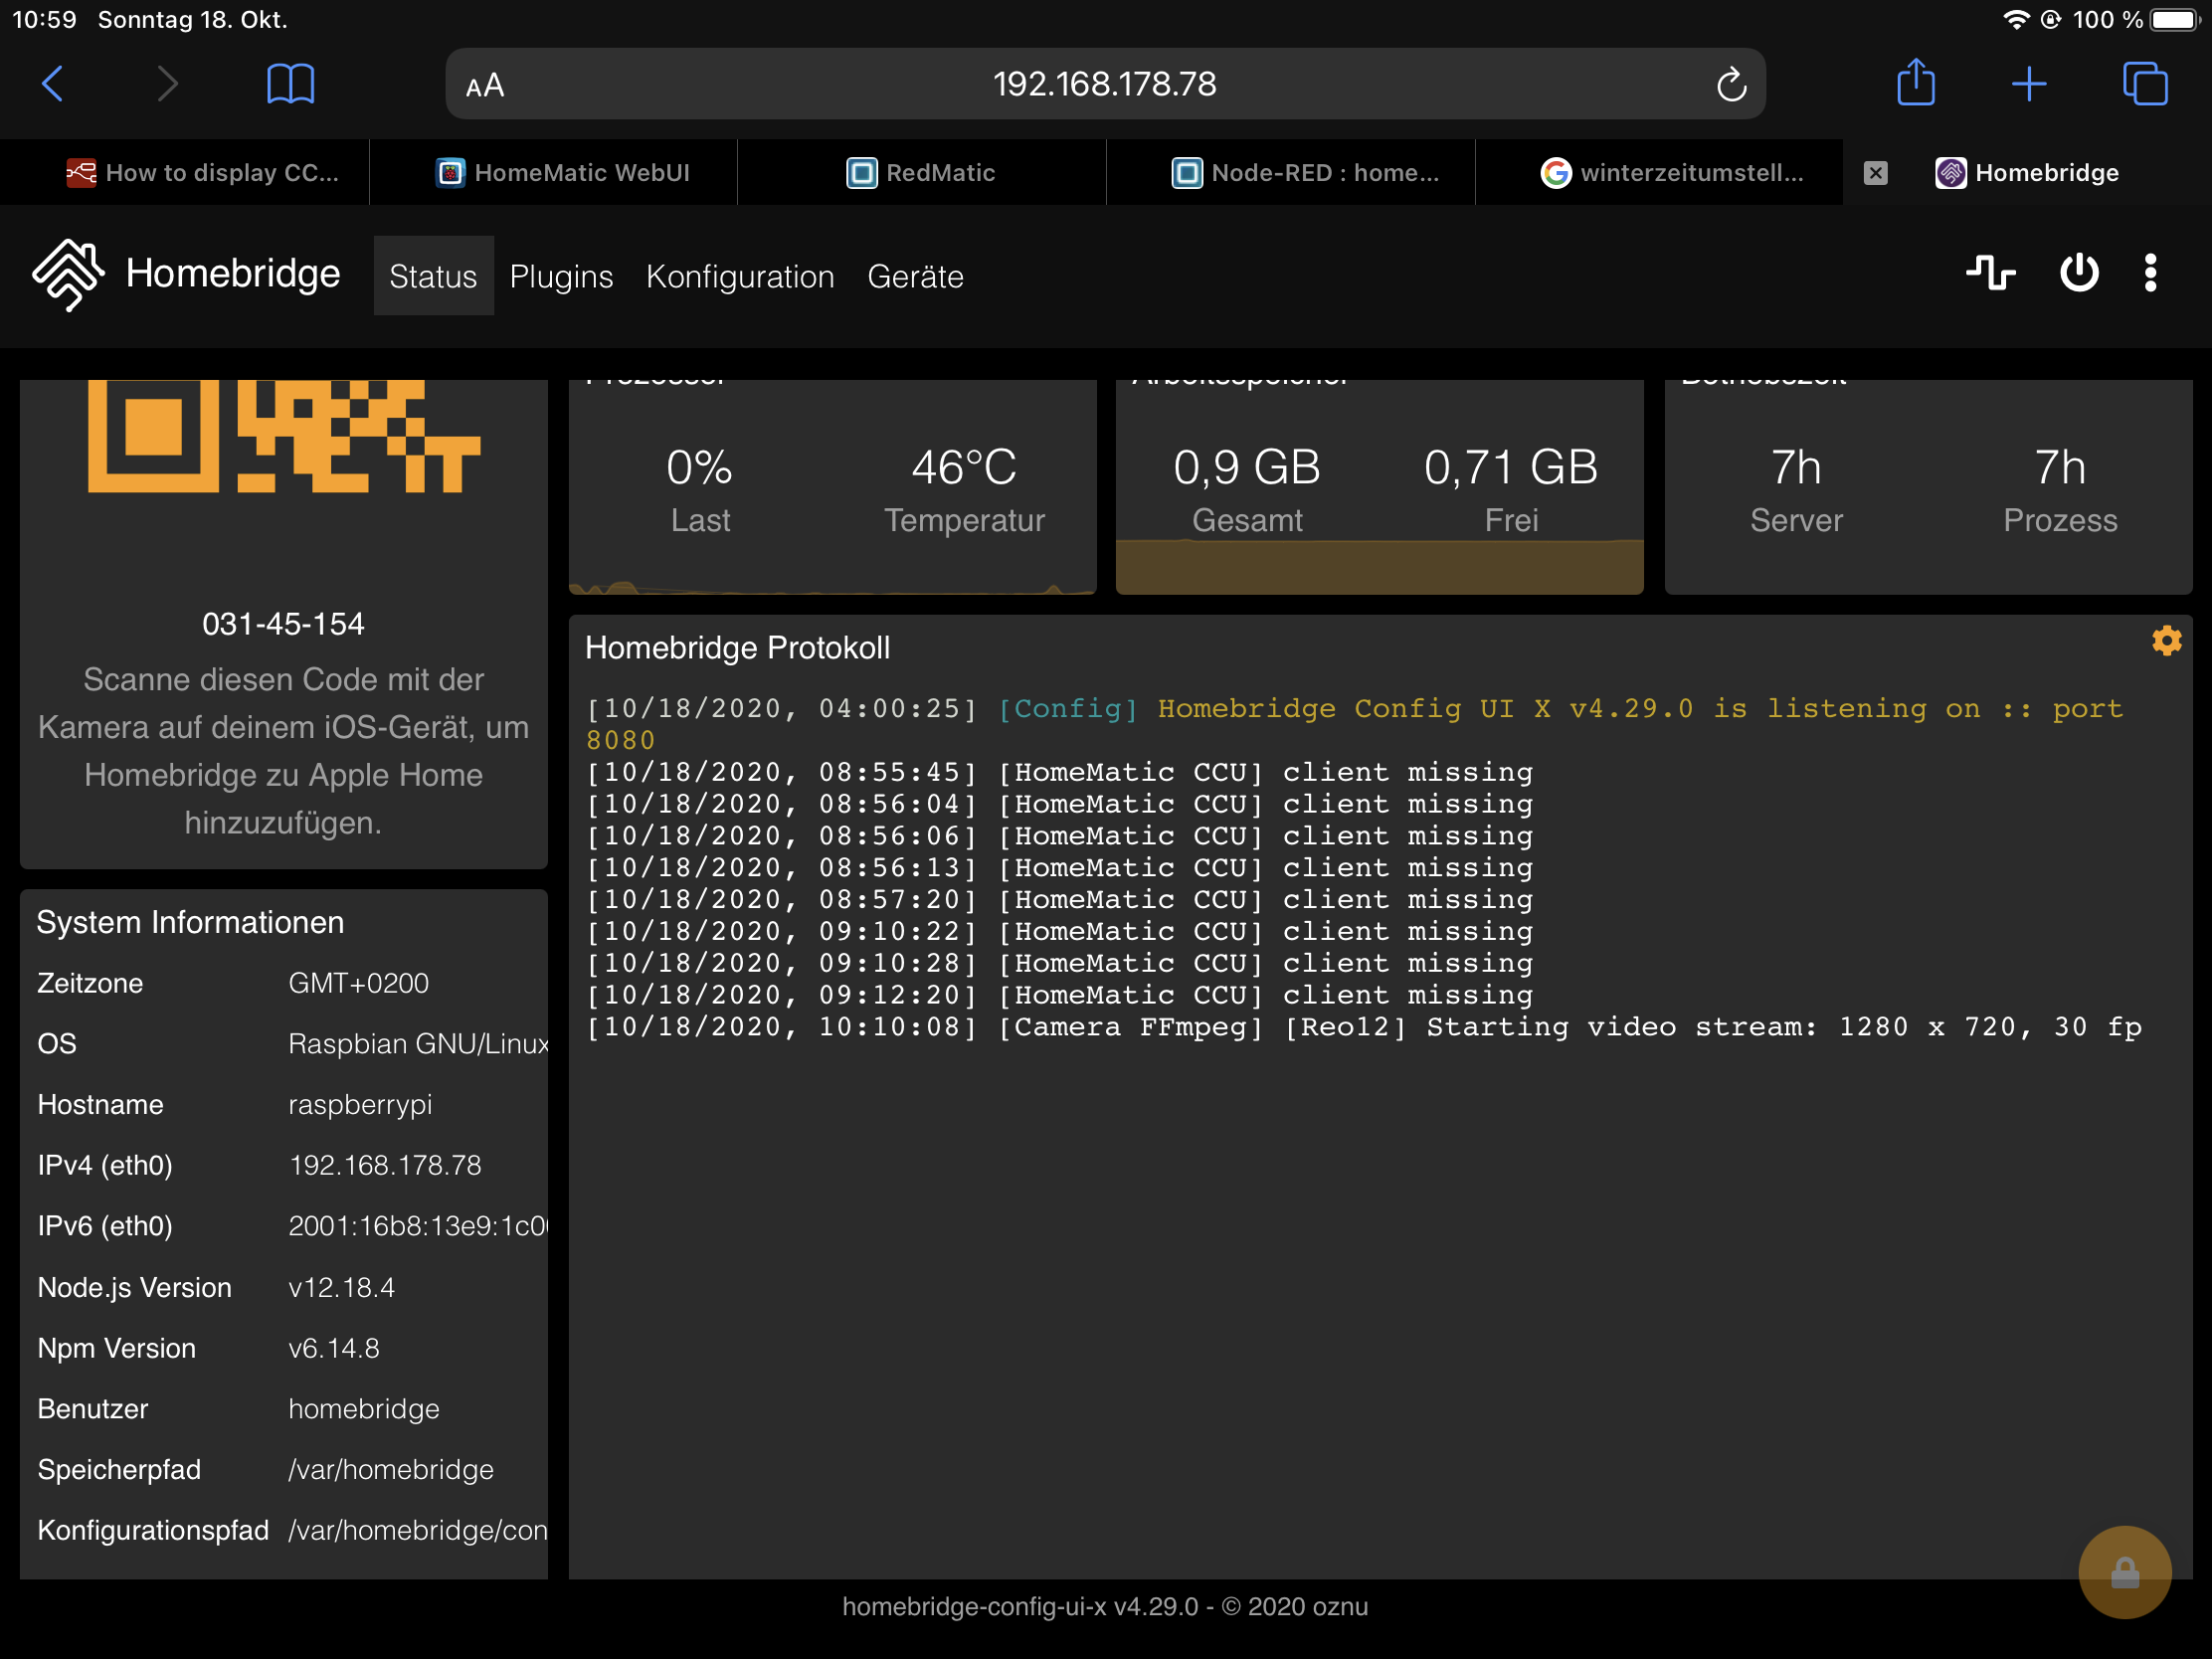Open the Konfiguration page
2212x1659 pixels.
click(x=740, y=276)
